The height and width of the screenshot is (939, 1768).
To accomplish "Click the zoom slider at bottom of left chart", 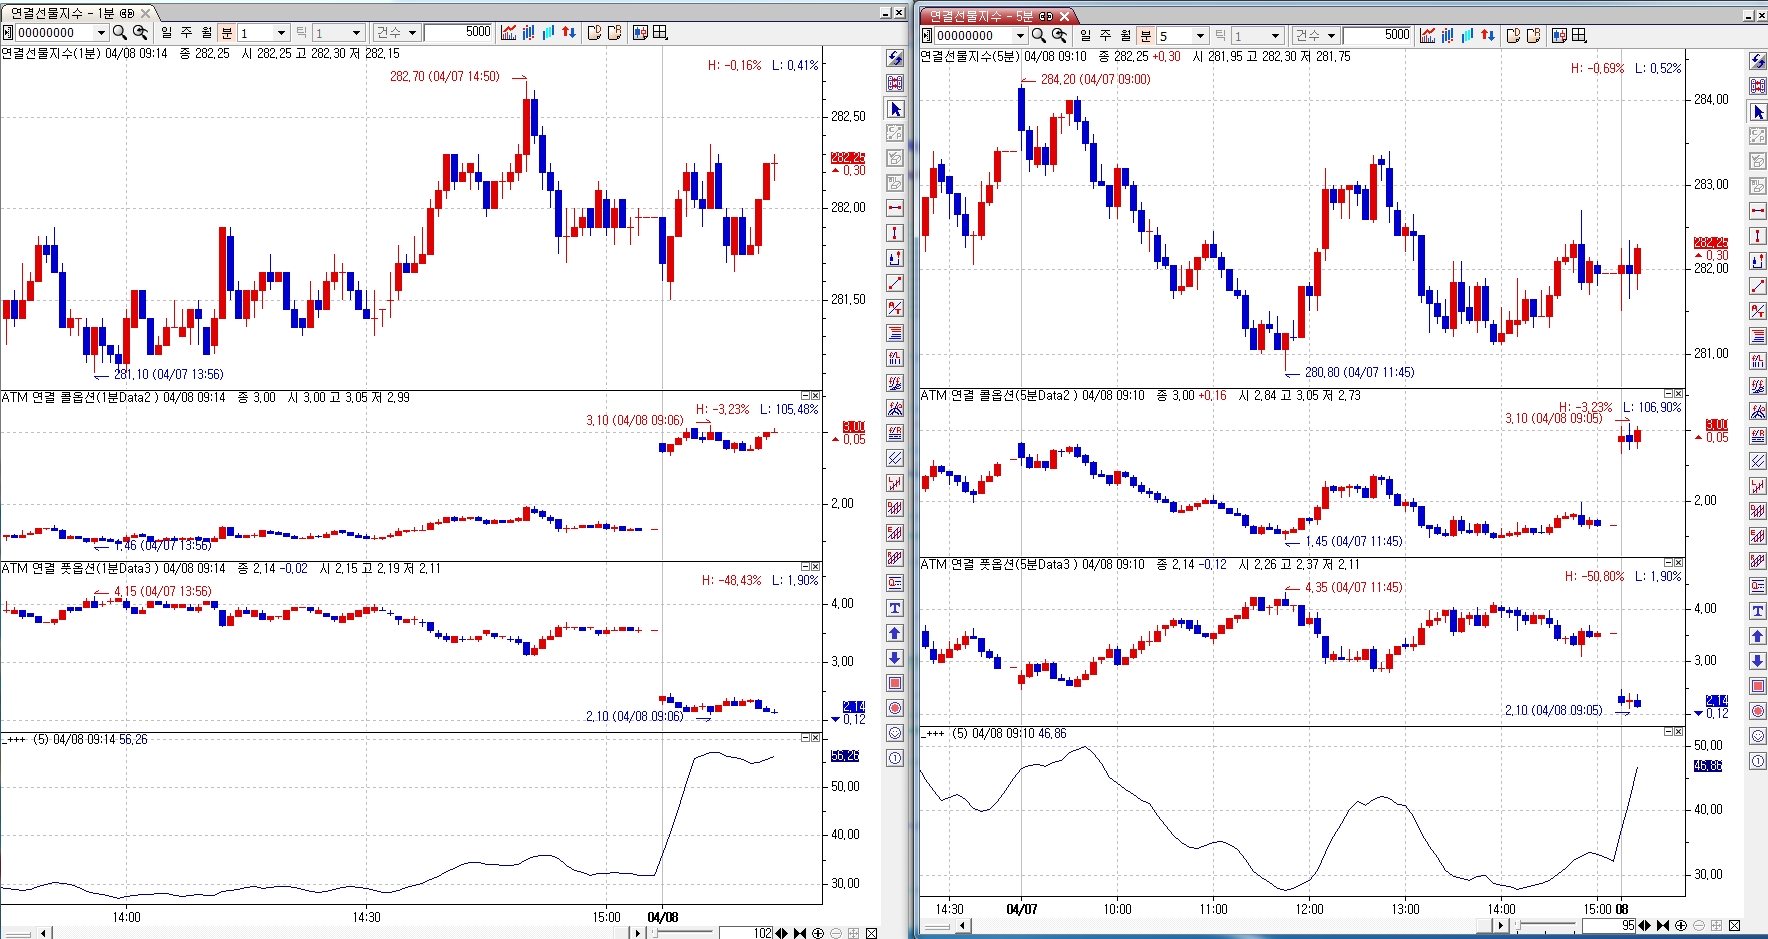I will (x=680, y=932).
